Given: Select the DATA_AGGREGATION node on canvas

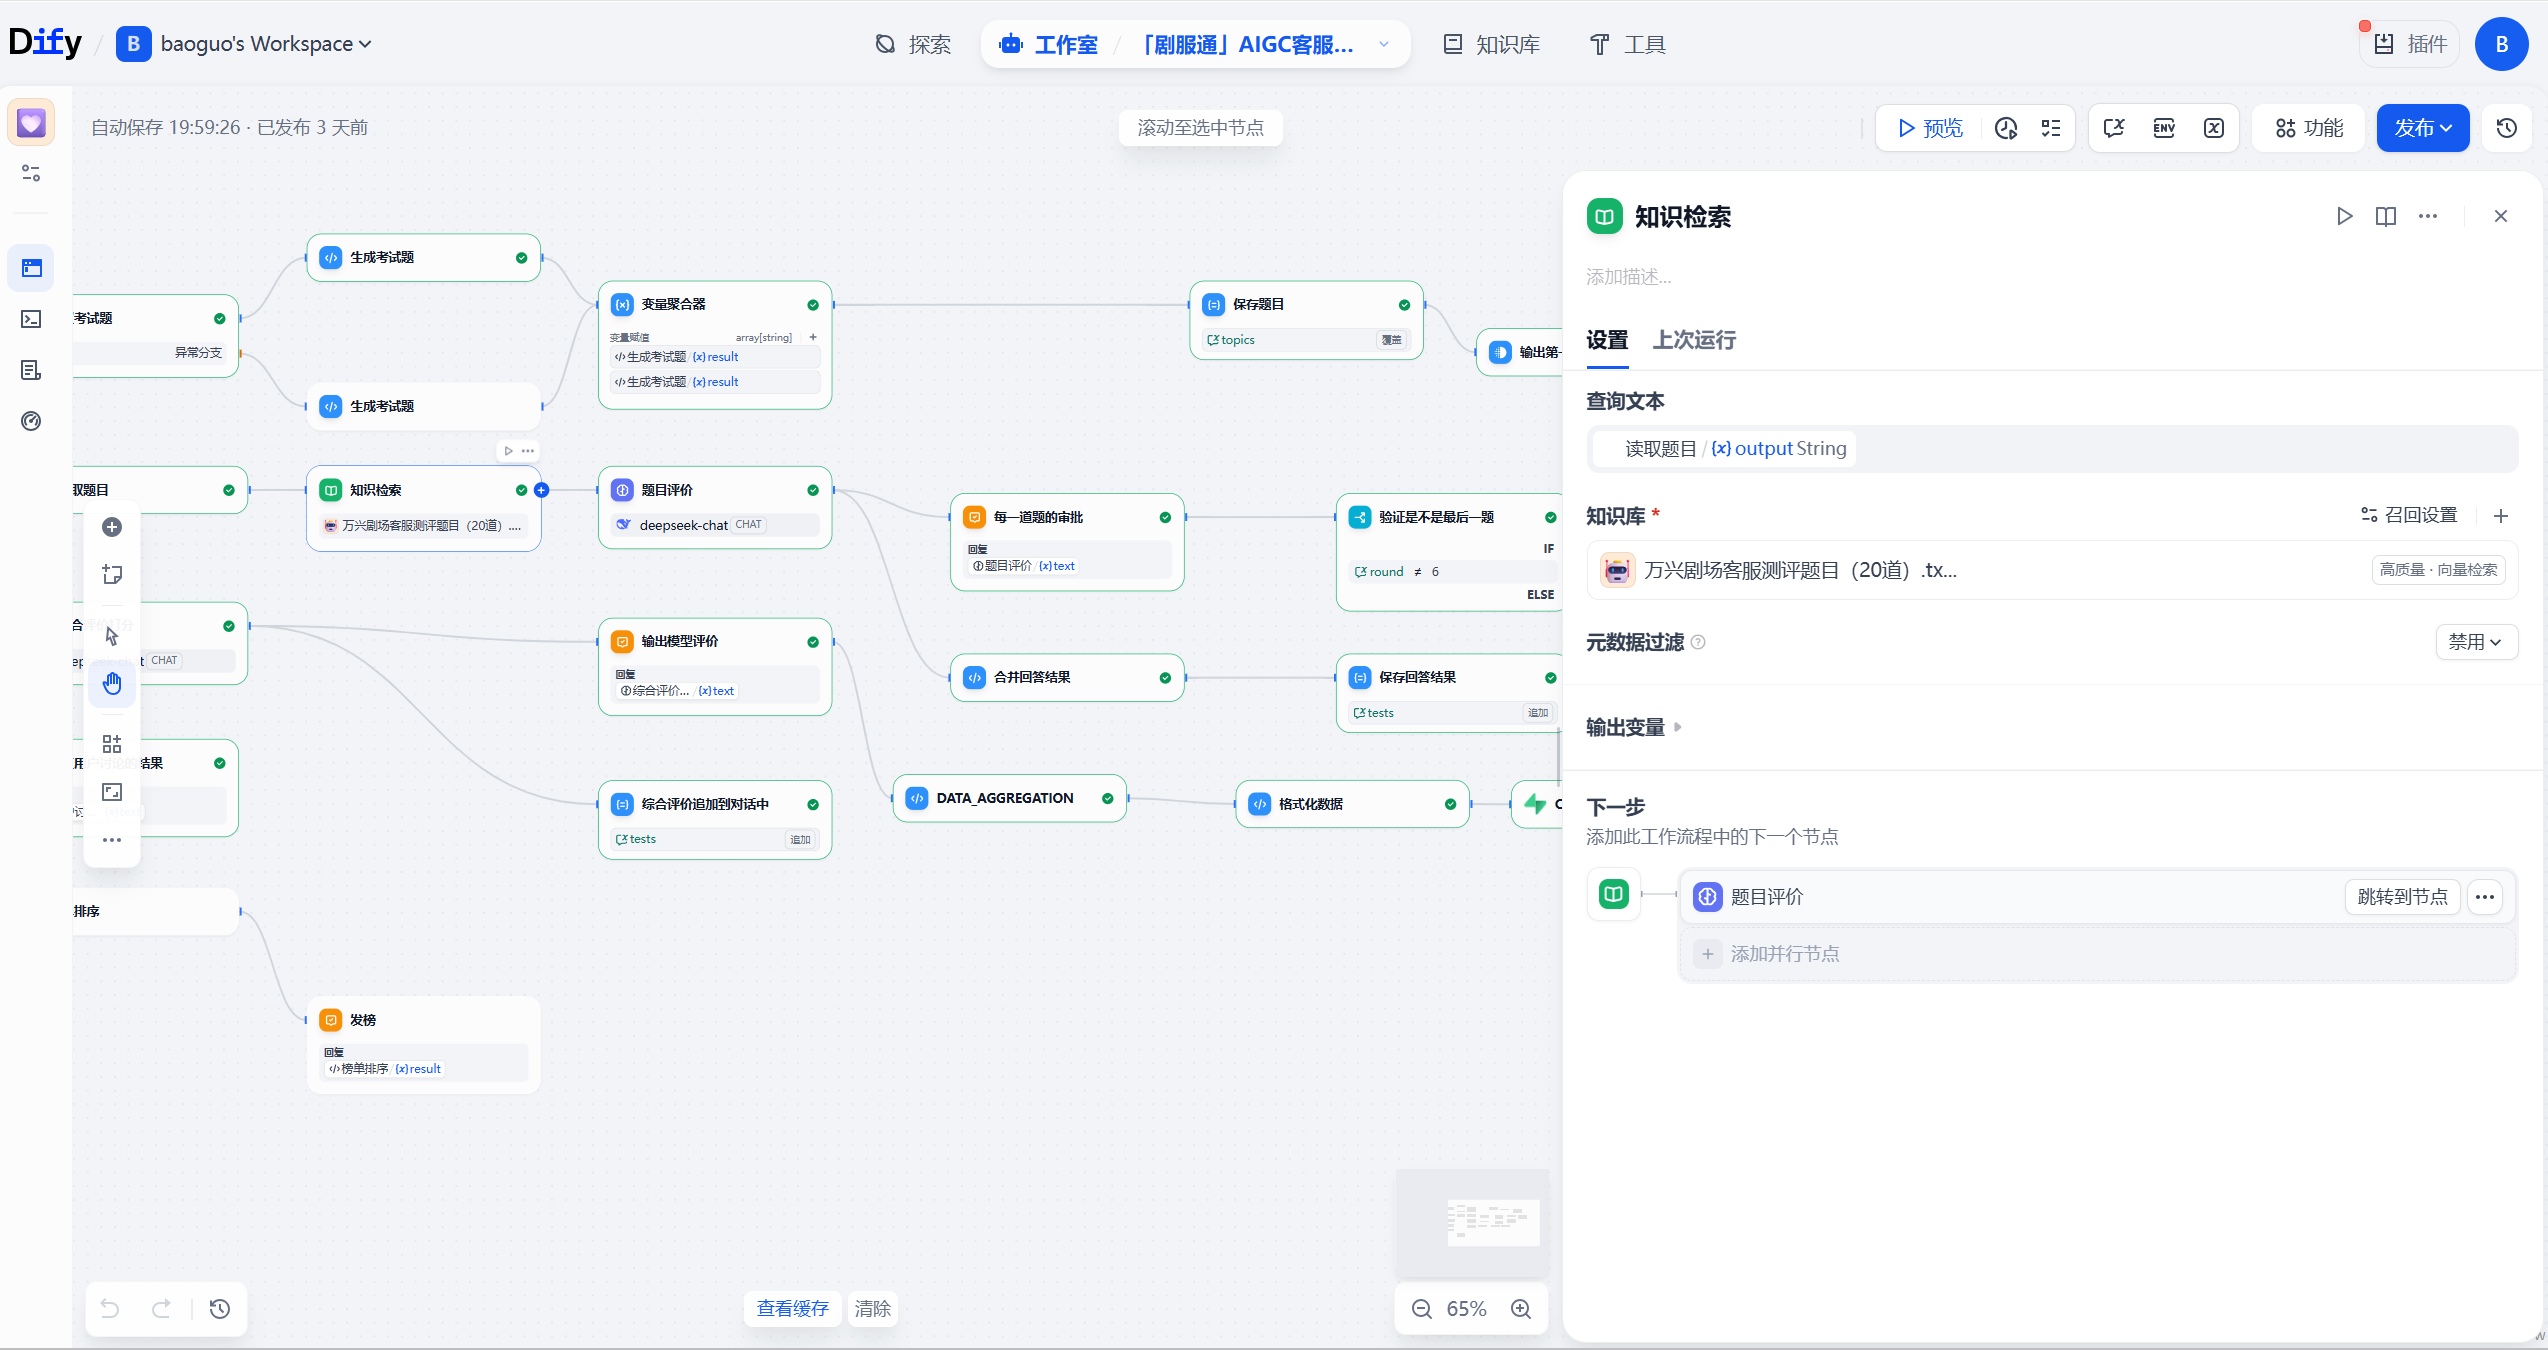Looking at the screenshot, I should tap(1010, 798).
